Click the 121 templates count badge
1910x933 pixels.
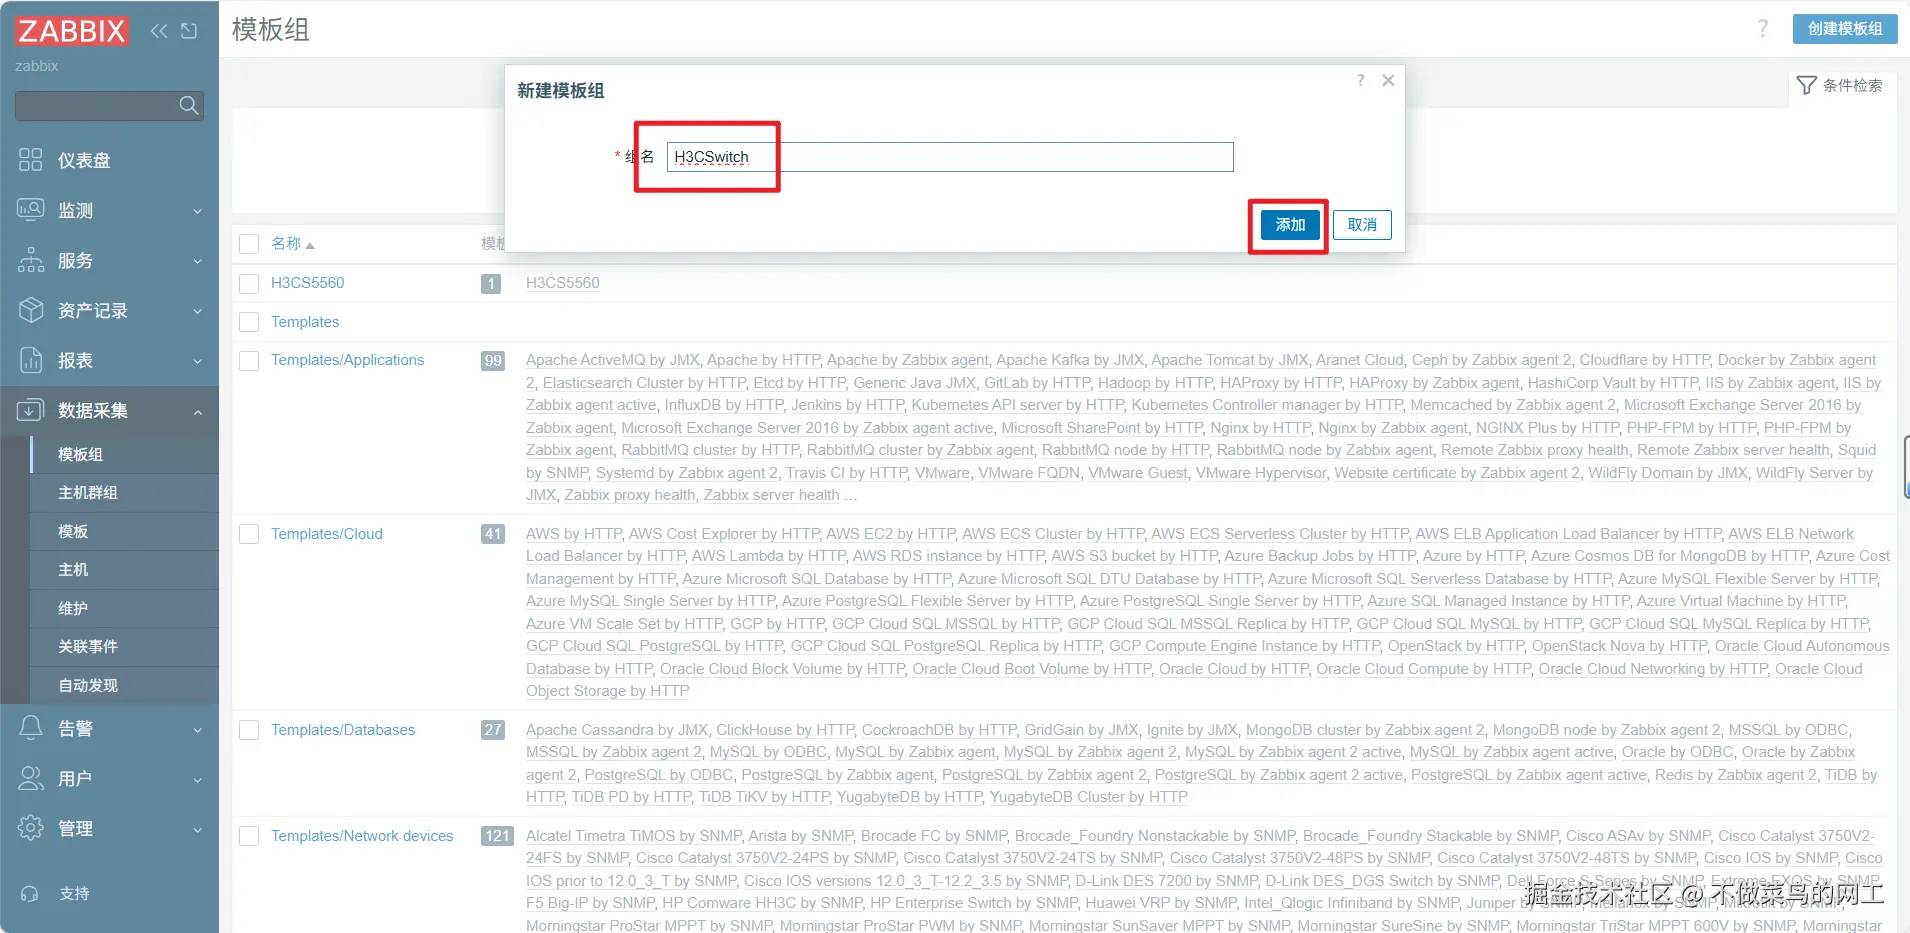coord(498,836)
